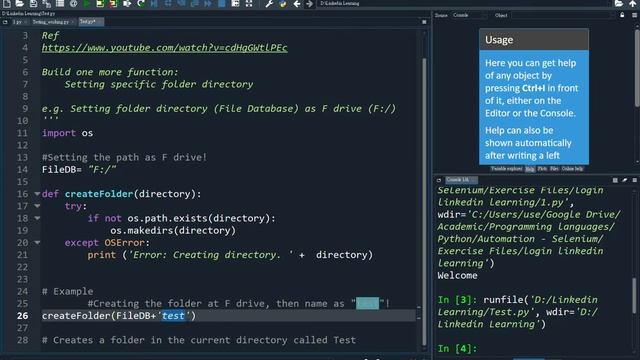Click the Save all files icon

(x=47, y=3)
